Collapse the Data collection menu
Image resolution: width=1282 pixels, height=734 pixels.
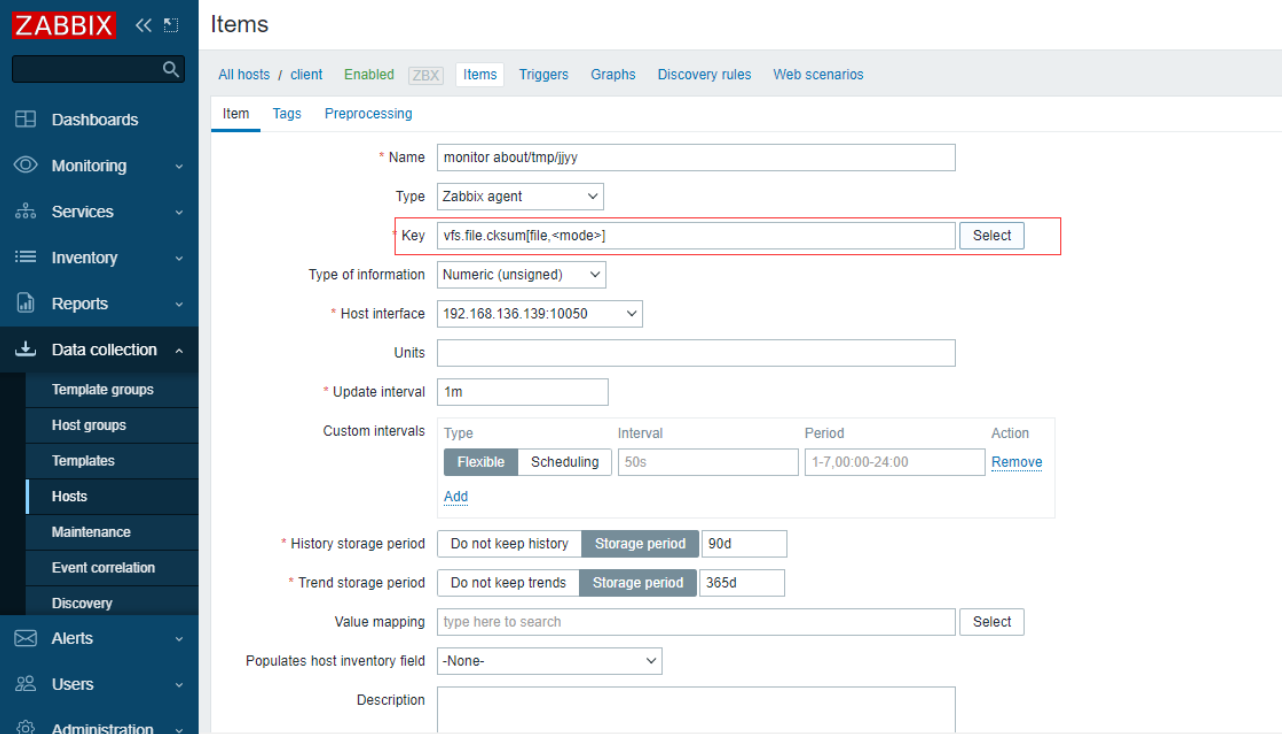point(179,350)
